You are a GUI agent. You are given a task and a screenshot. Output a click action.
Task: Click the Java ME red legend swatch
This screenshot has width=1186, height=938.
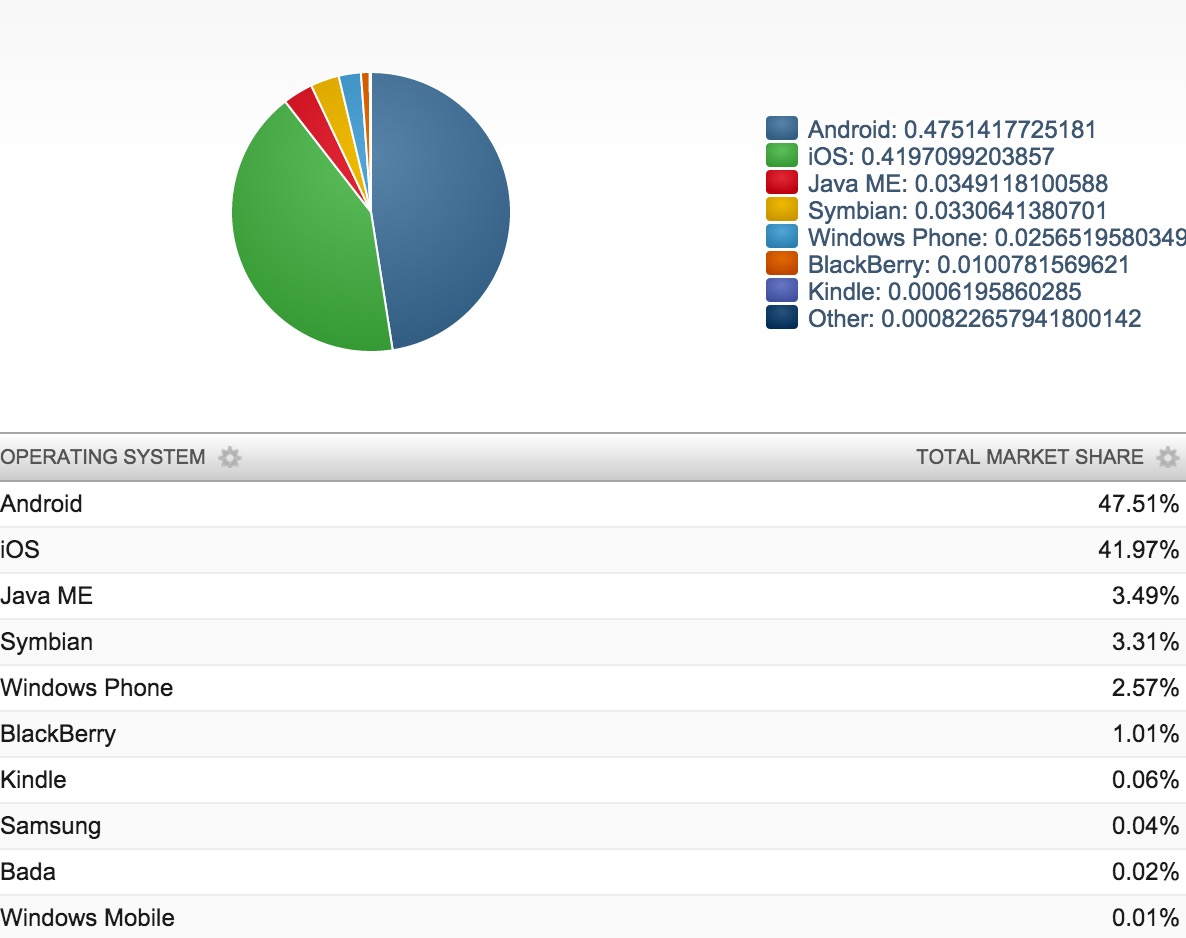(781, 182)
